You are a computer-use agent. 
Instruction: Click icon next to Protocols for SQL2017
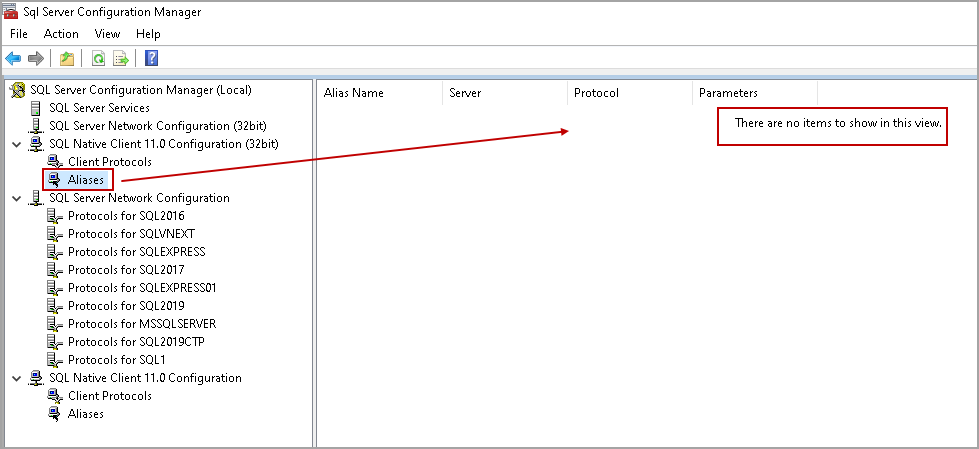click(x=55, y=270)
